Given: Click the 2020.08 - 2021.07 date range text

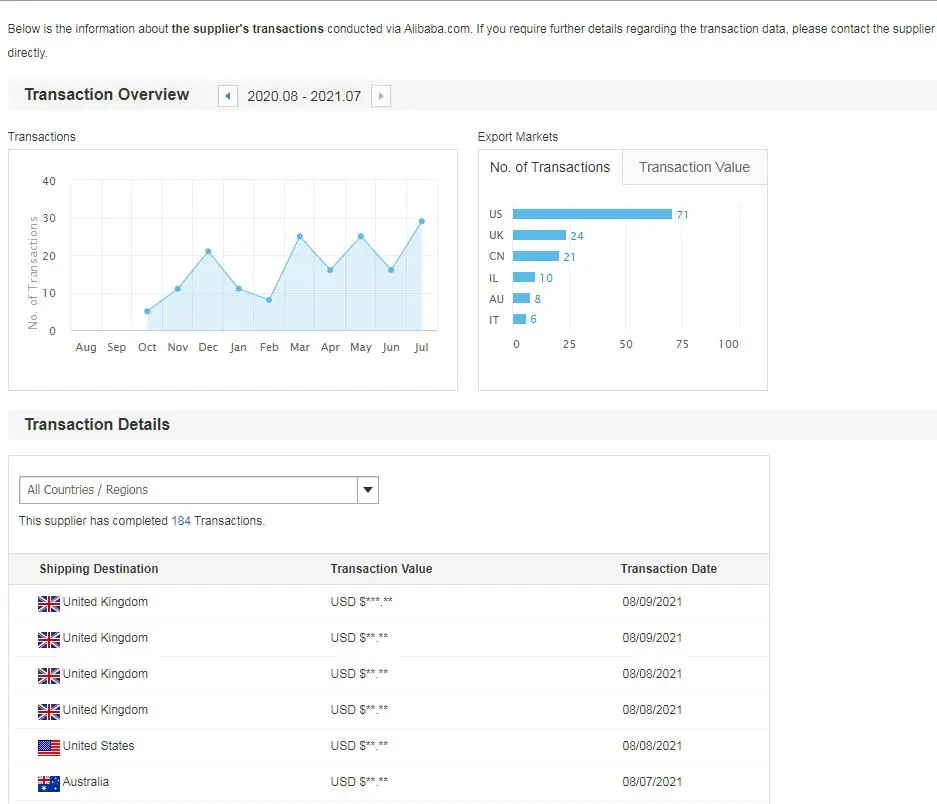Looking at the screenshot, I should (304, 96).
